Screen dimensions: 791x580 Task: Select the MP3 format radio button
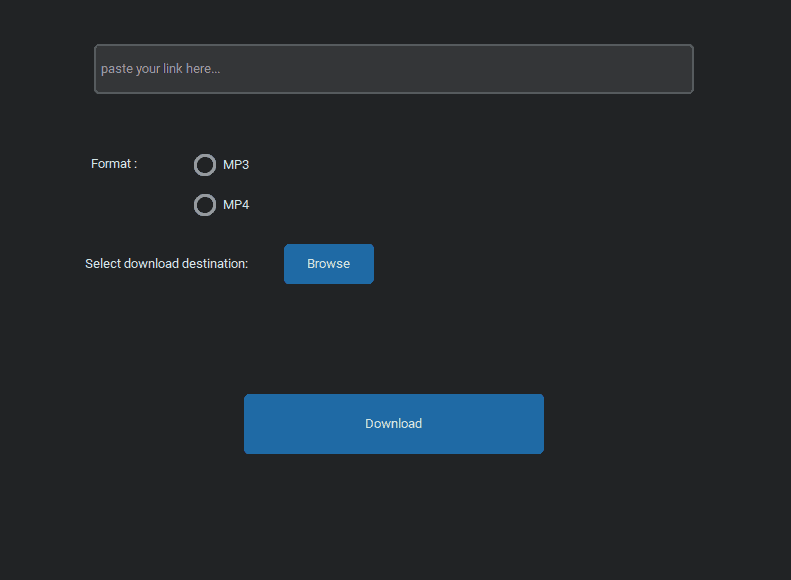pos(205,165)
